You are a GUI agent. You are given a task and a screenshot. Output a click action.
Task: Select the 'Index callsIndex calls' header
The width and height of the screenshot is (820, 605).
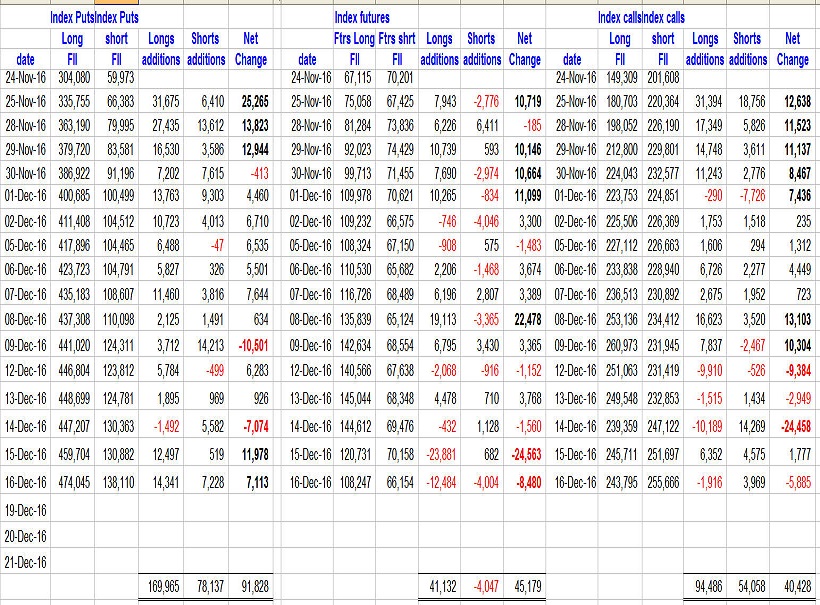coord(641,18)
